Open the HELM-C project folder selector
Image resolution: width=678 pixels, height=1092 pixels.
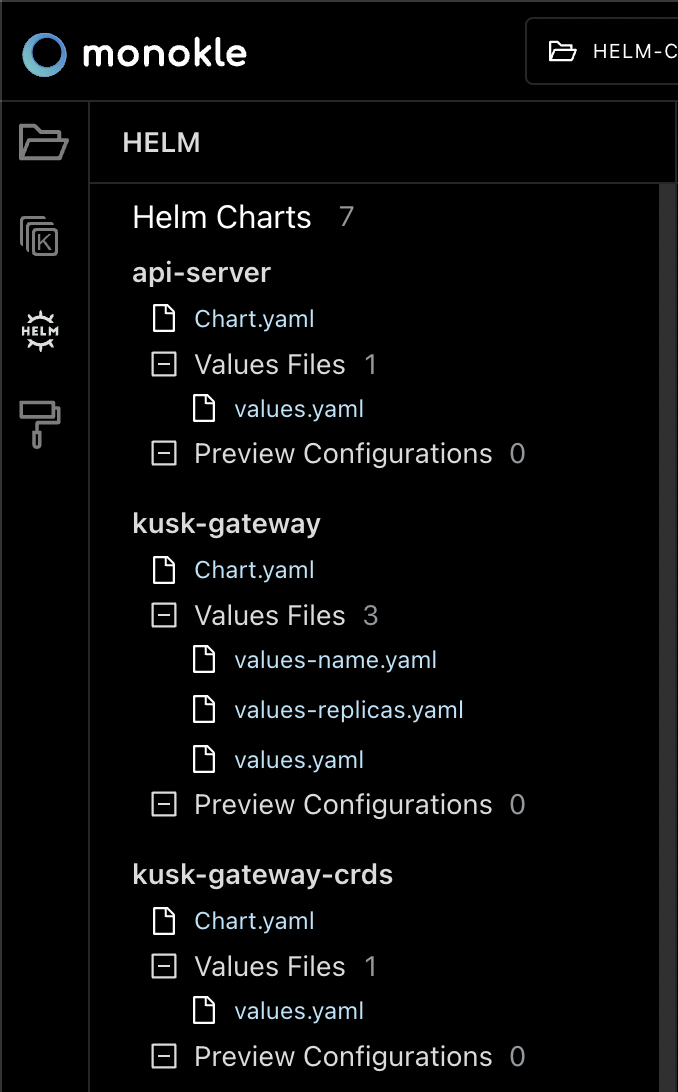click(x=602, y=52)
